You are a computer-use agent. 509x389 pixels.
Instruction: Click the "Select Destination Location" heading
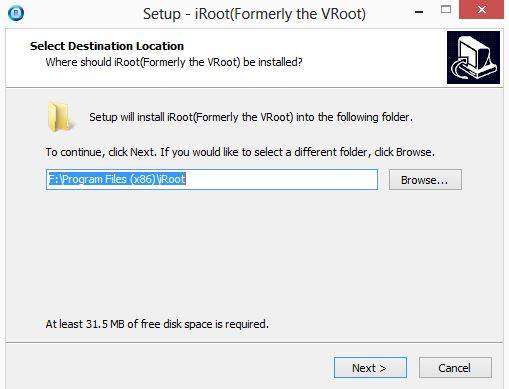[x=107, y=46]
